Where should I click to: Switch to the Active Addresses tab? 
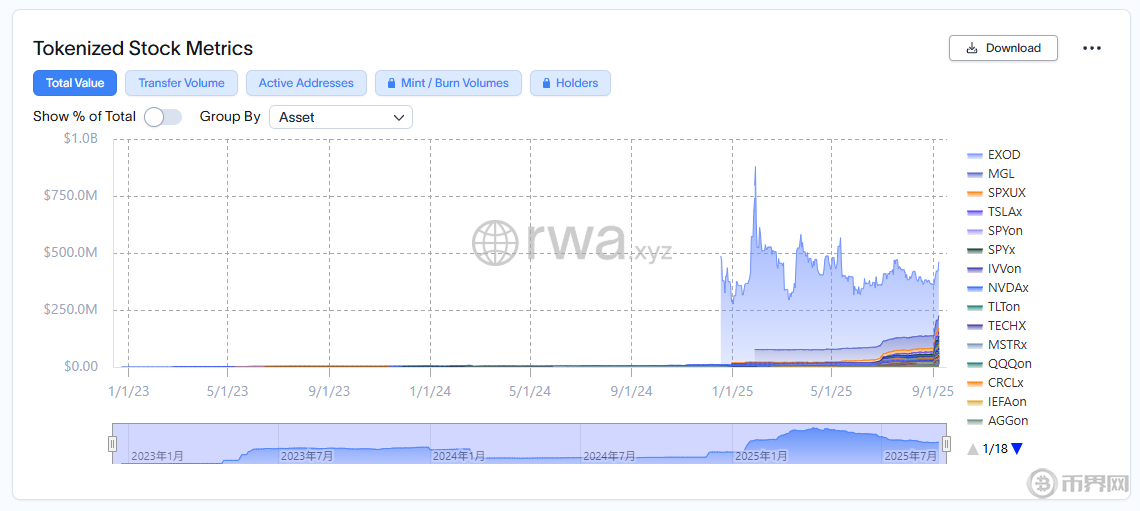(x=306, y=83)
